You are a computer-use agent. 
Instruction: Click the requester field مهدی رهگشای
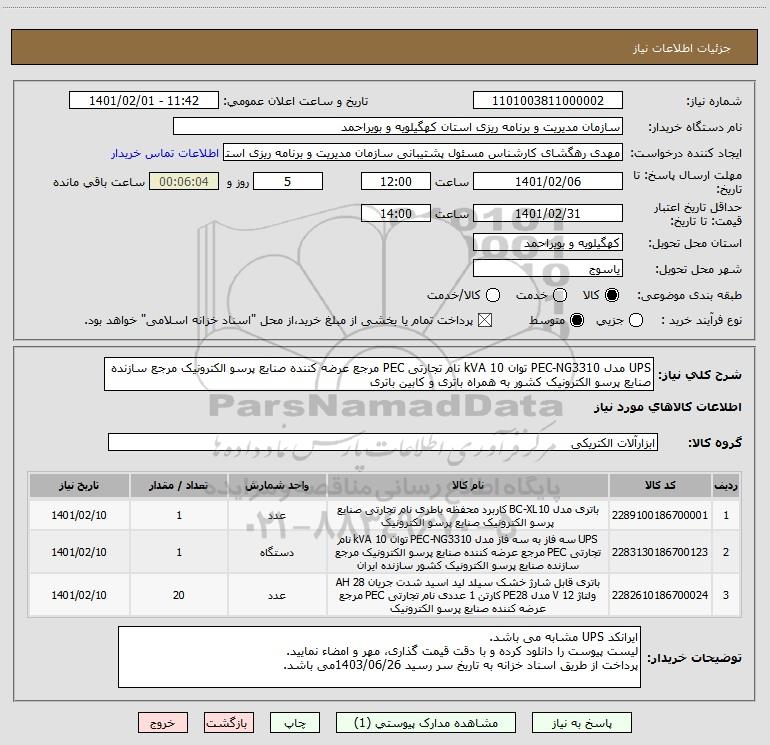423,153
